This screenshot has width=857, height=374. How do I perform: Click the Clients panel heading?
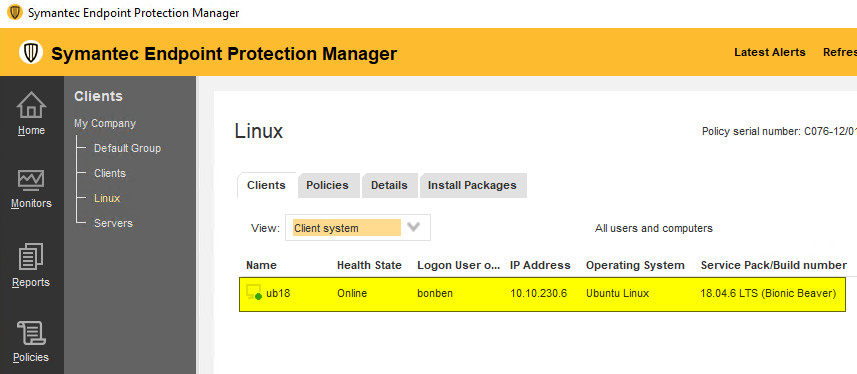pyautogui.click(x=98, y=96)
